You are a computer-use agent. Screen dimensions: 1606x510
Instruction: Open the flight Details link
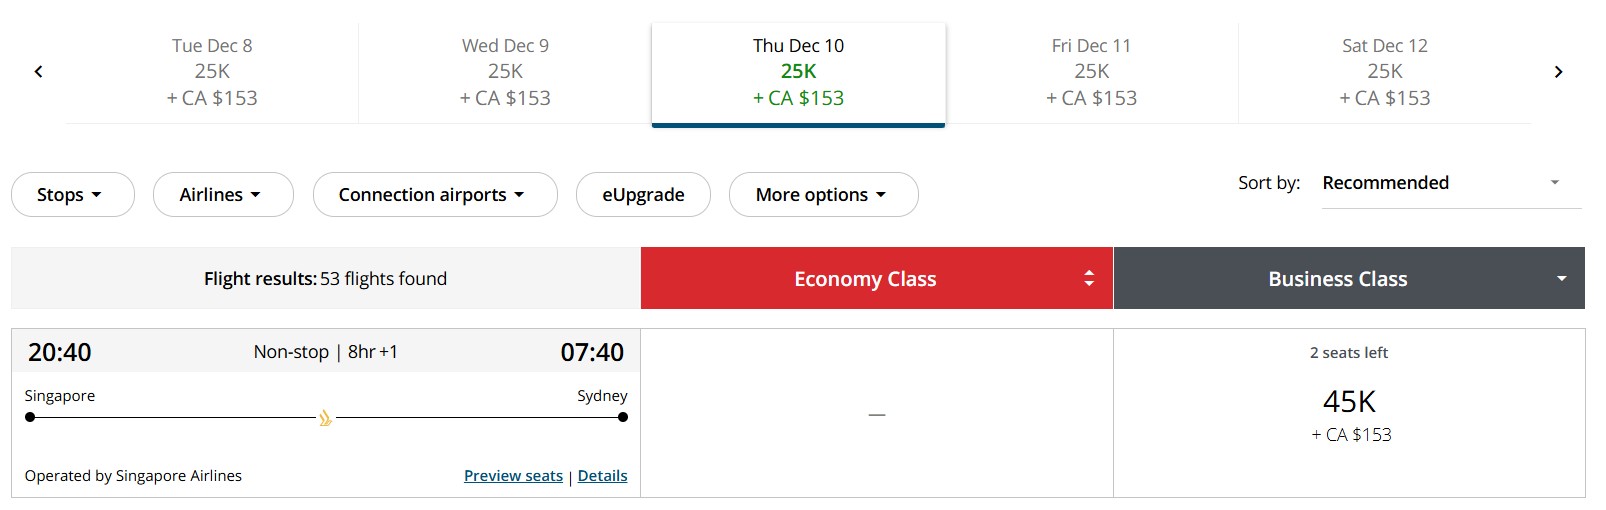click(602, 476)
